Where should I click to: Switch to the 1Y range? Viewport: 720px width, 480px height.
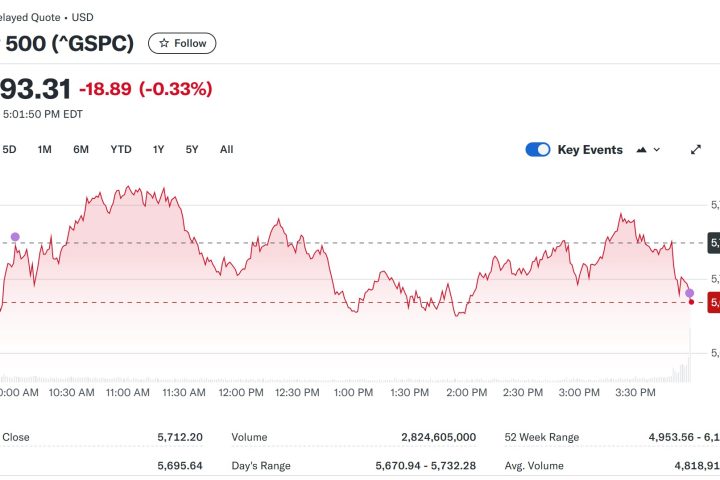158,149
